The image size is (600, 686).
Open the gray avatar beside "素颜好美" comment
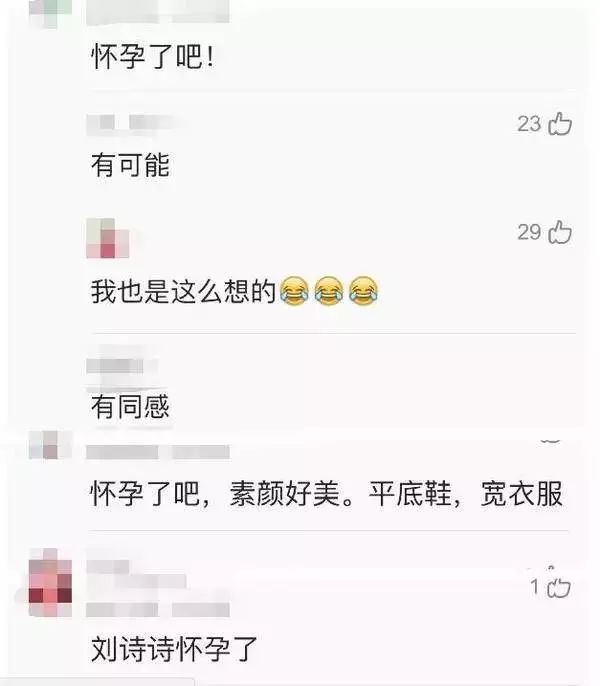coord(50,445)
